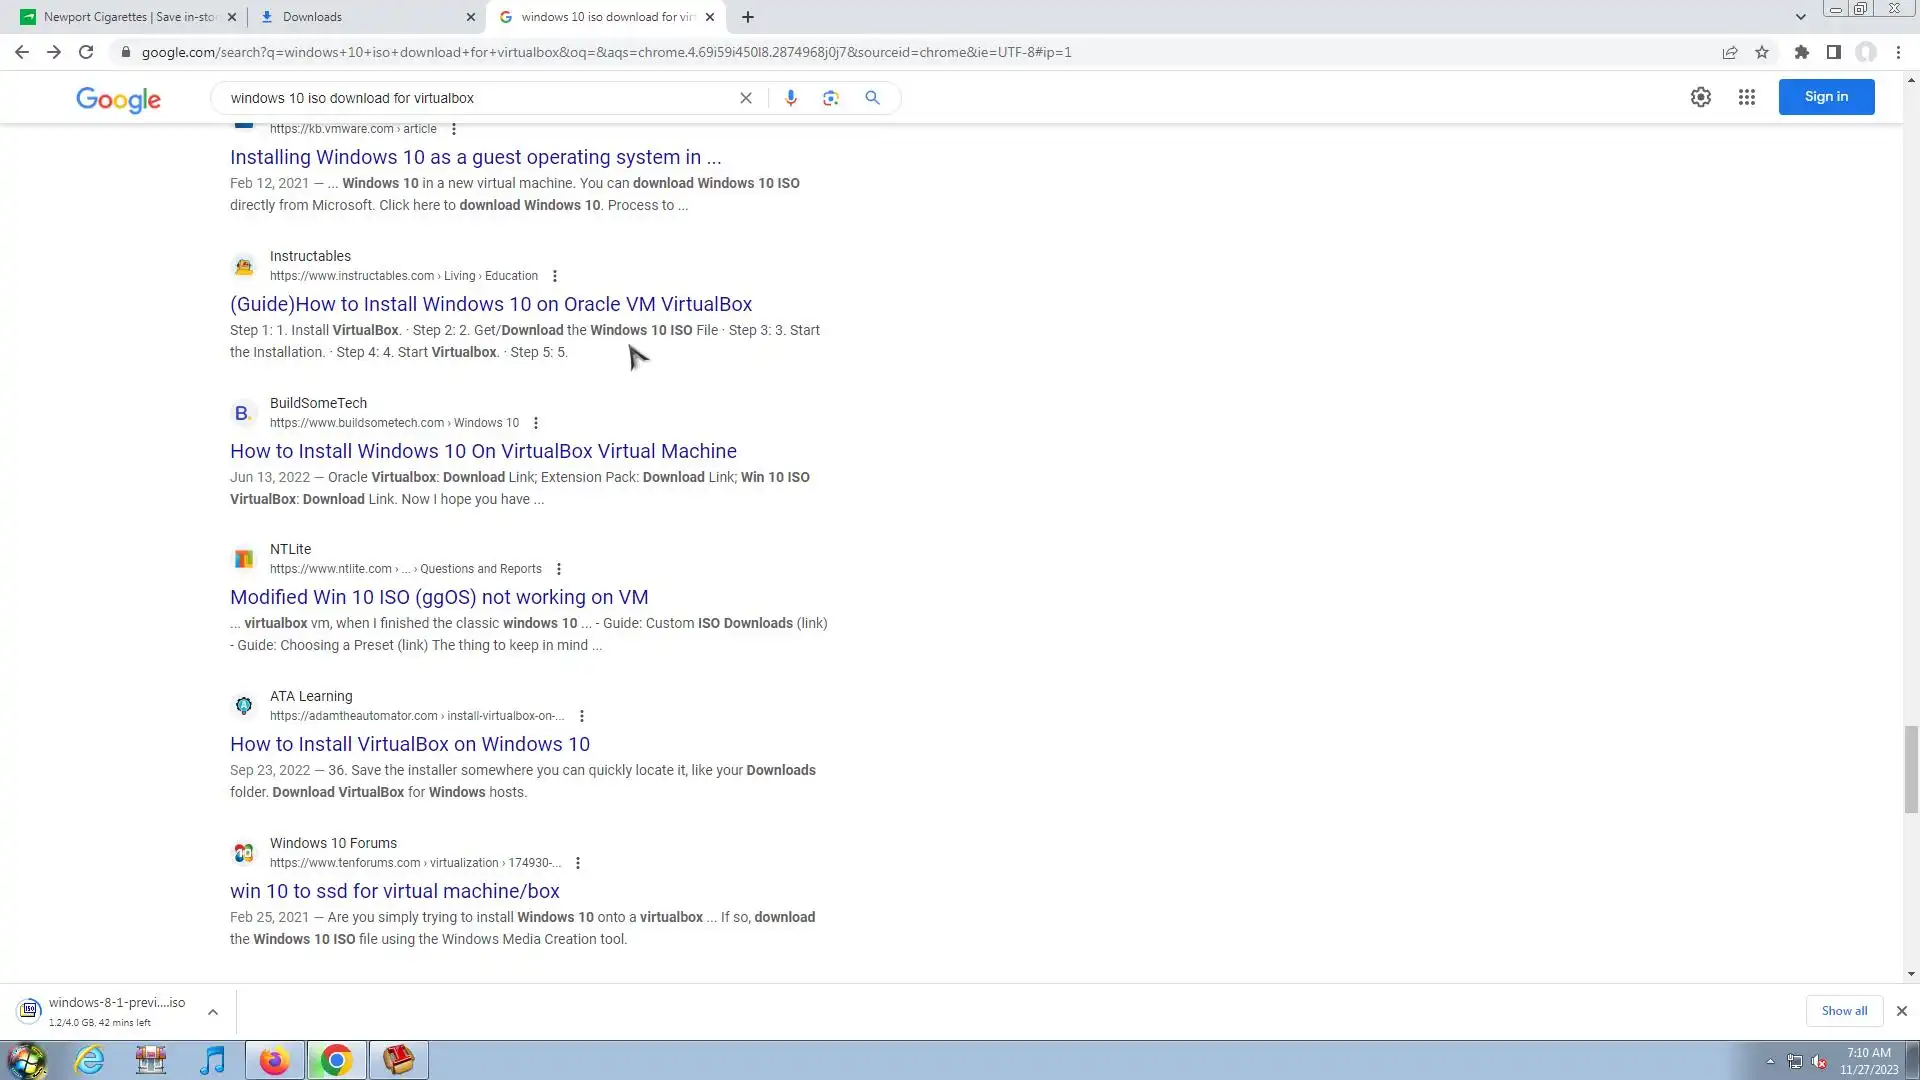Toggle the Chrome side panel
This screenshot has height=1080, width=1920.
(1833, 52)
